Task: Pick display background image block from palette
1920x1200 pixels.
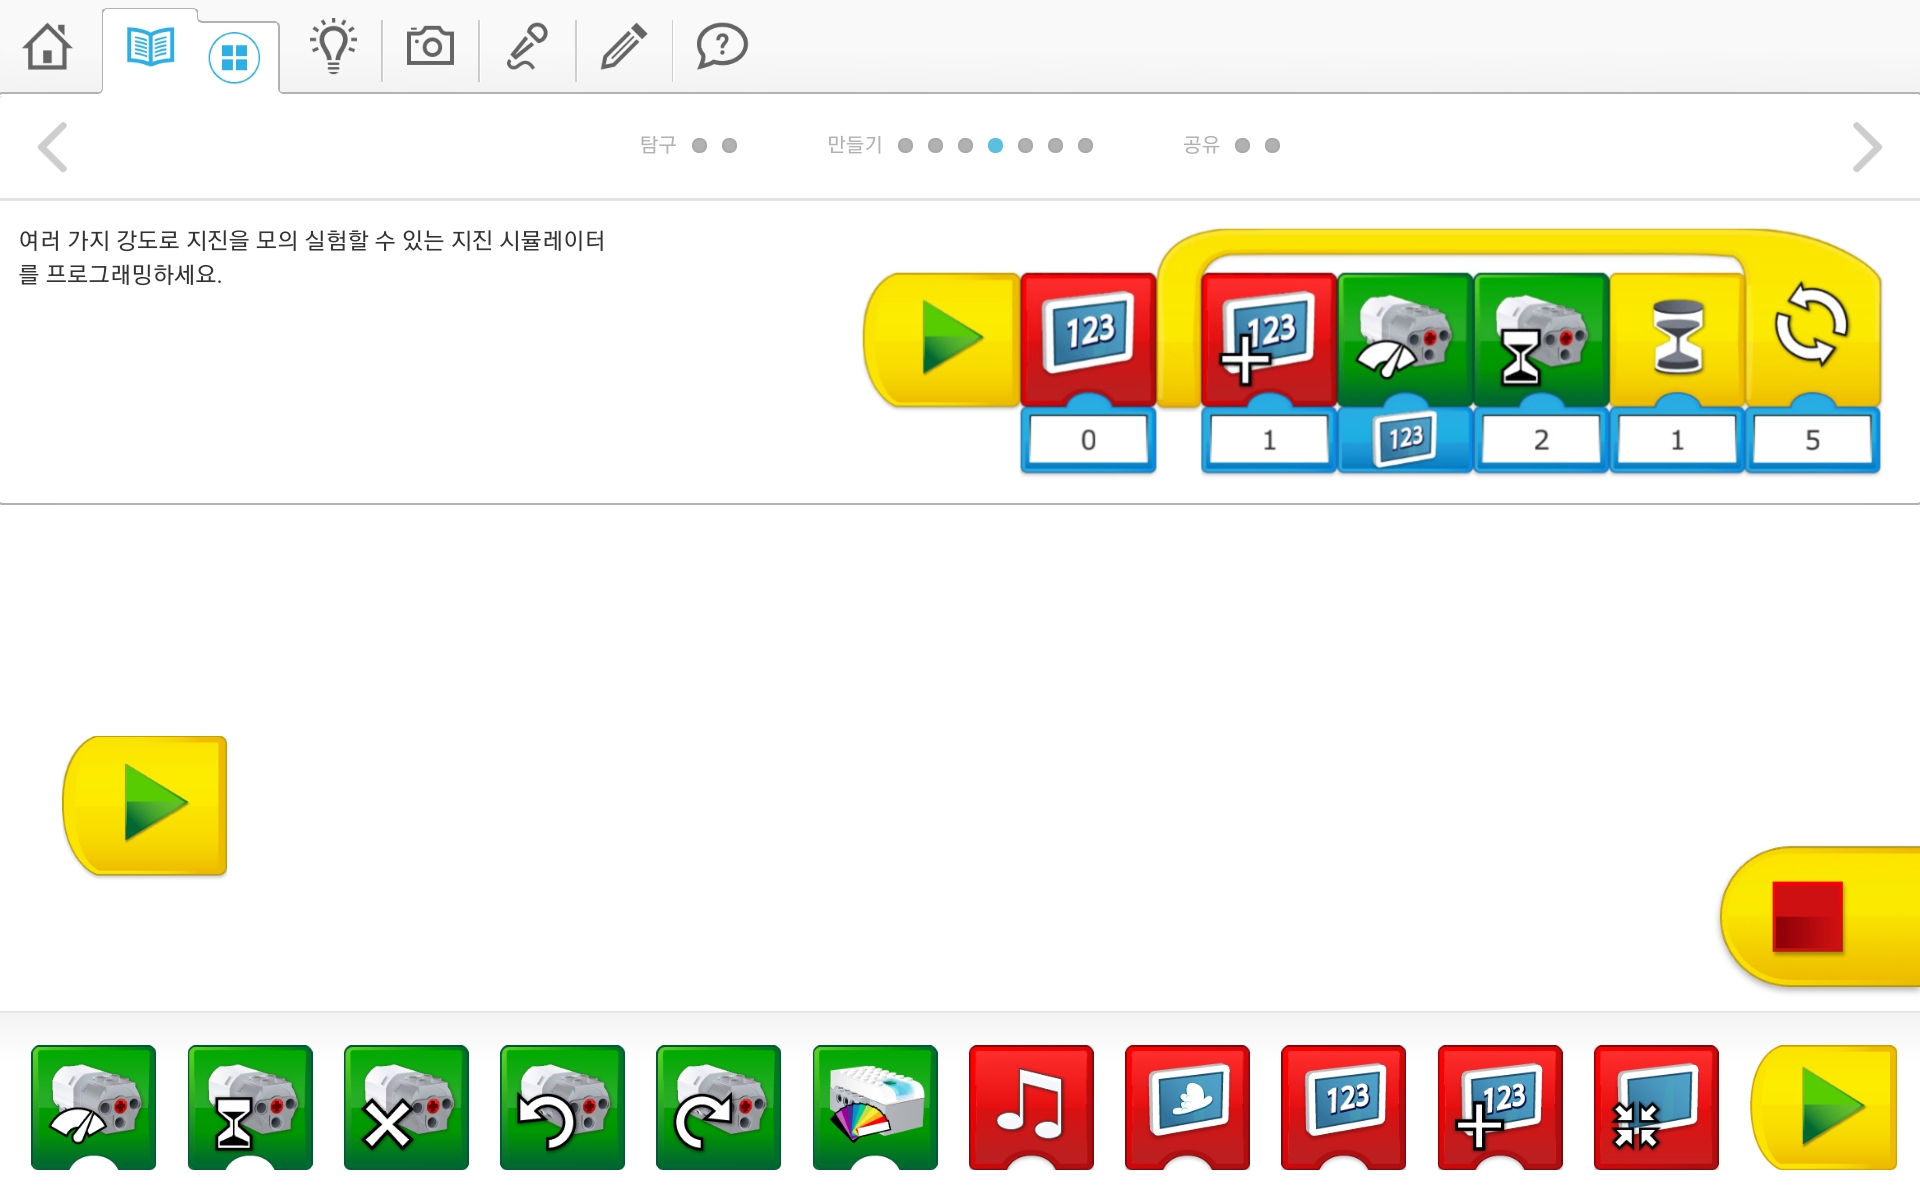Action: point(1187,1107)
